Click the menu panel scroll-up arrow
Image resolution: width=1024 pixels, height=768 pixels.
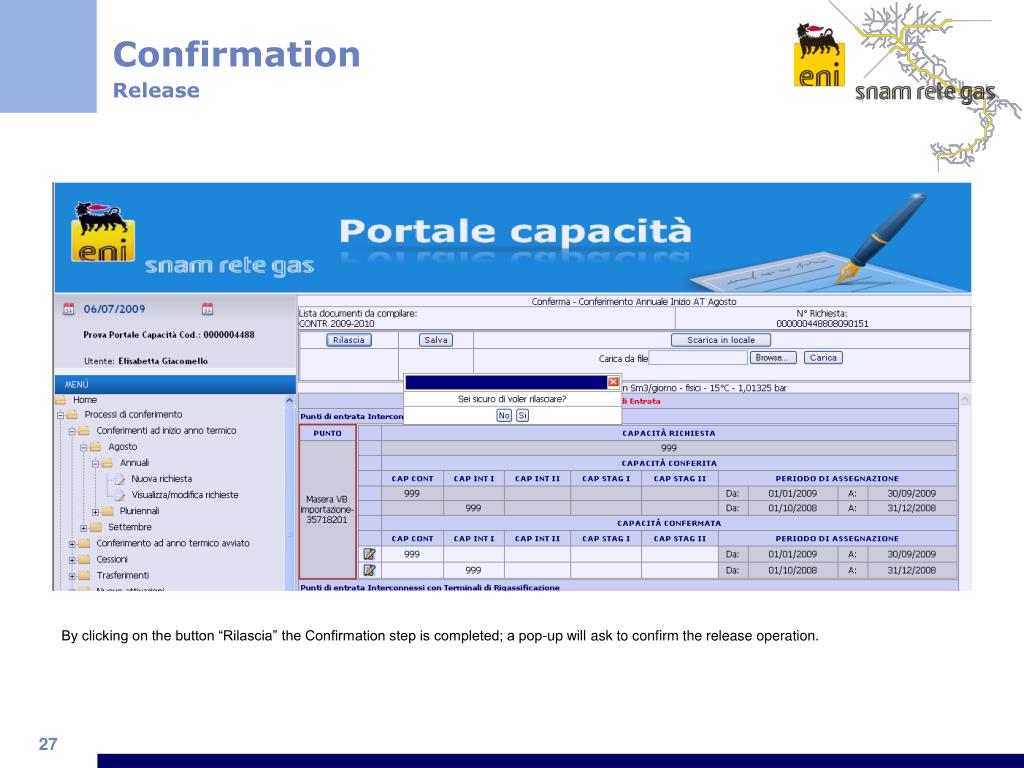pyautogui.click(x=290, y=400)
